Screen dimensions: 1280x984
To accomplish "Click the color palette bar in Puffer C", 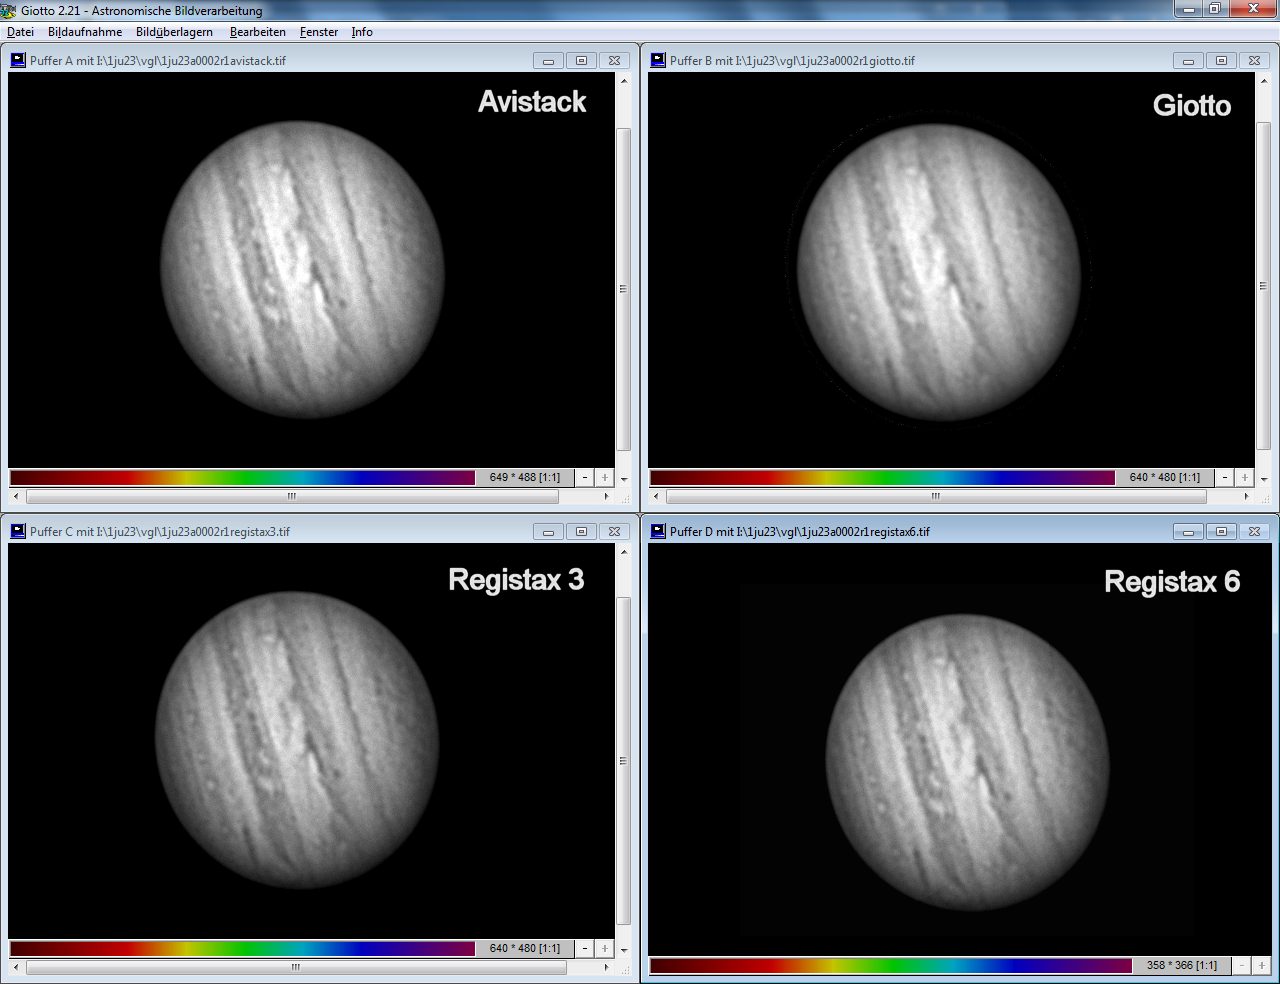I will tap(242, 948).
